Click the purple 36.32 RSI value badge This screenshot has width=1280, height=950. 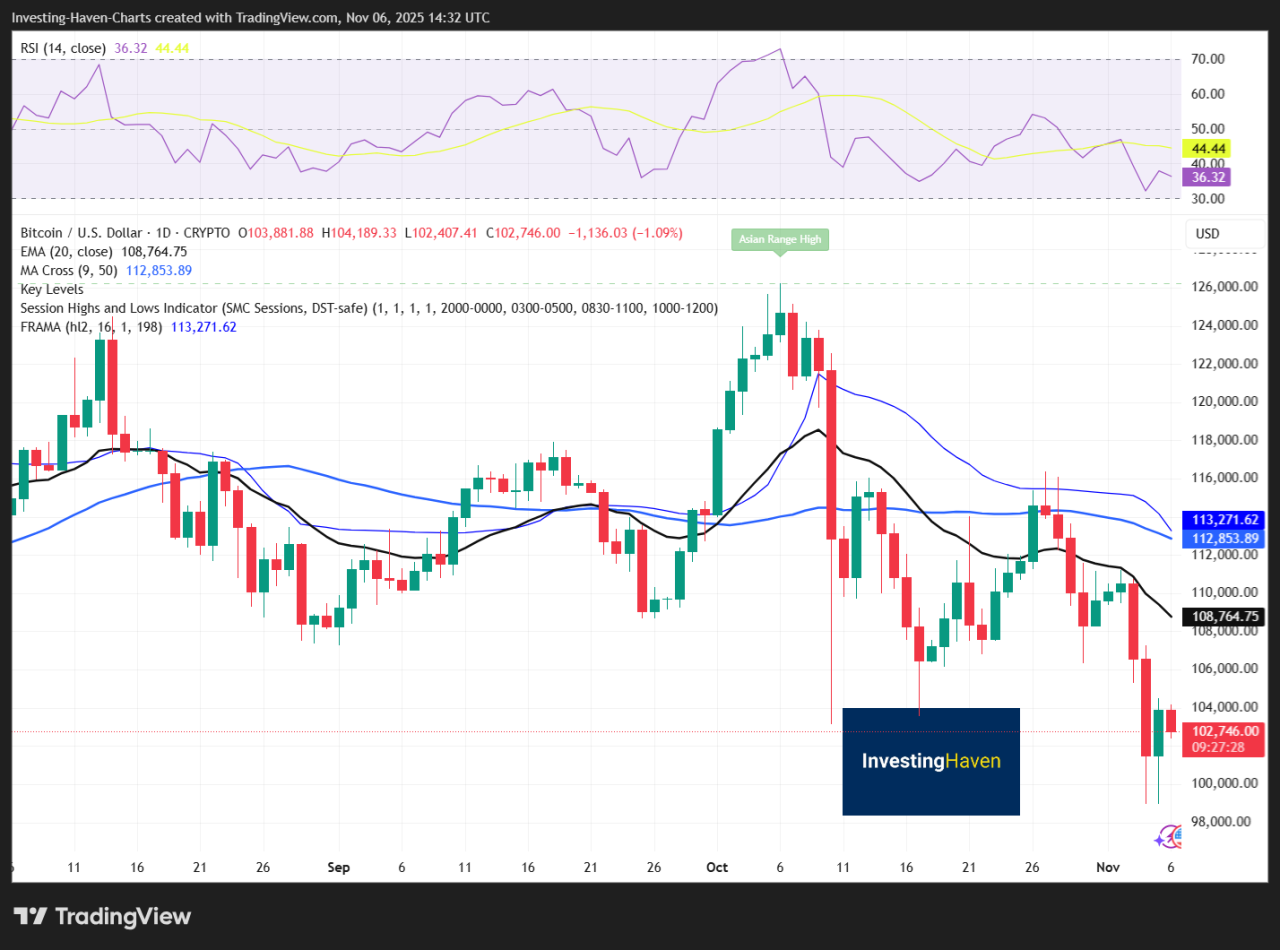(x=1206, y=176)
